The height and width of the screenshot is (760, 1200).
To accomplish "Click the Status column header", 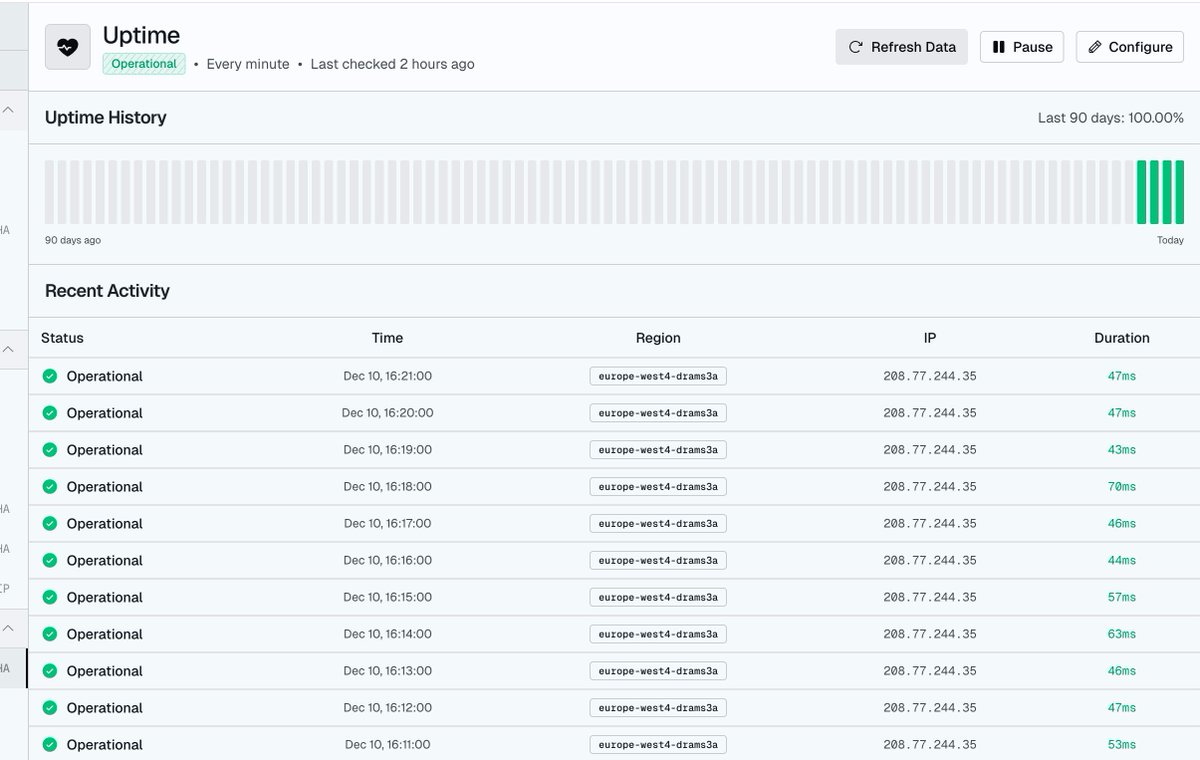I will coord(62,338).
